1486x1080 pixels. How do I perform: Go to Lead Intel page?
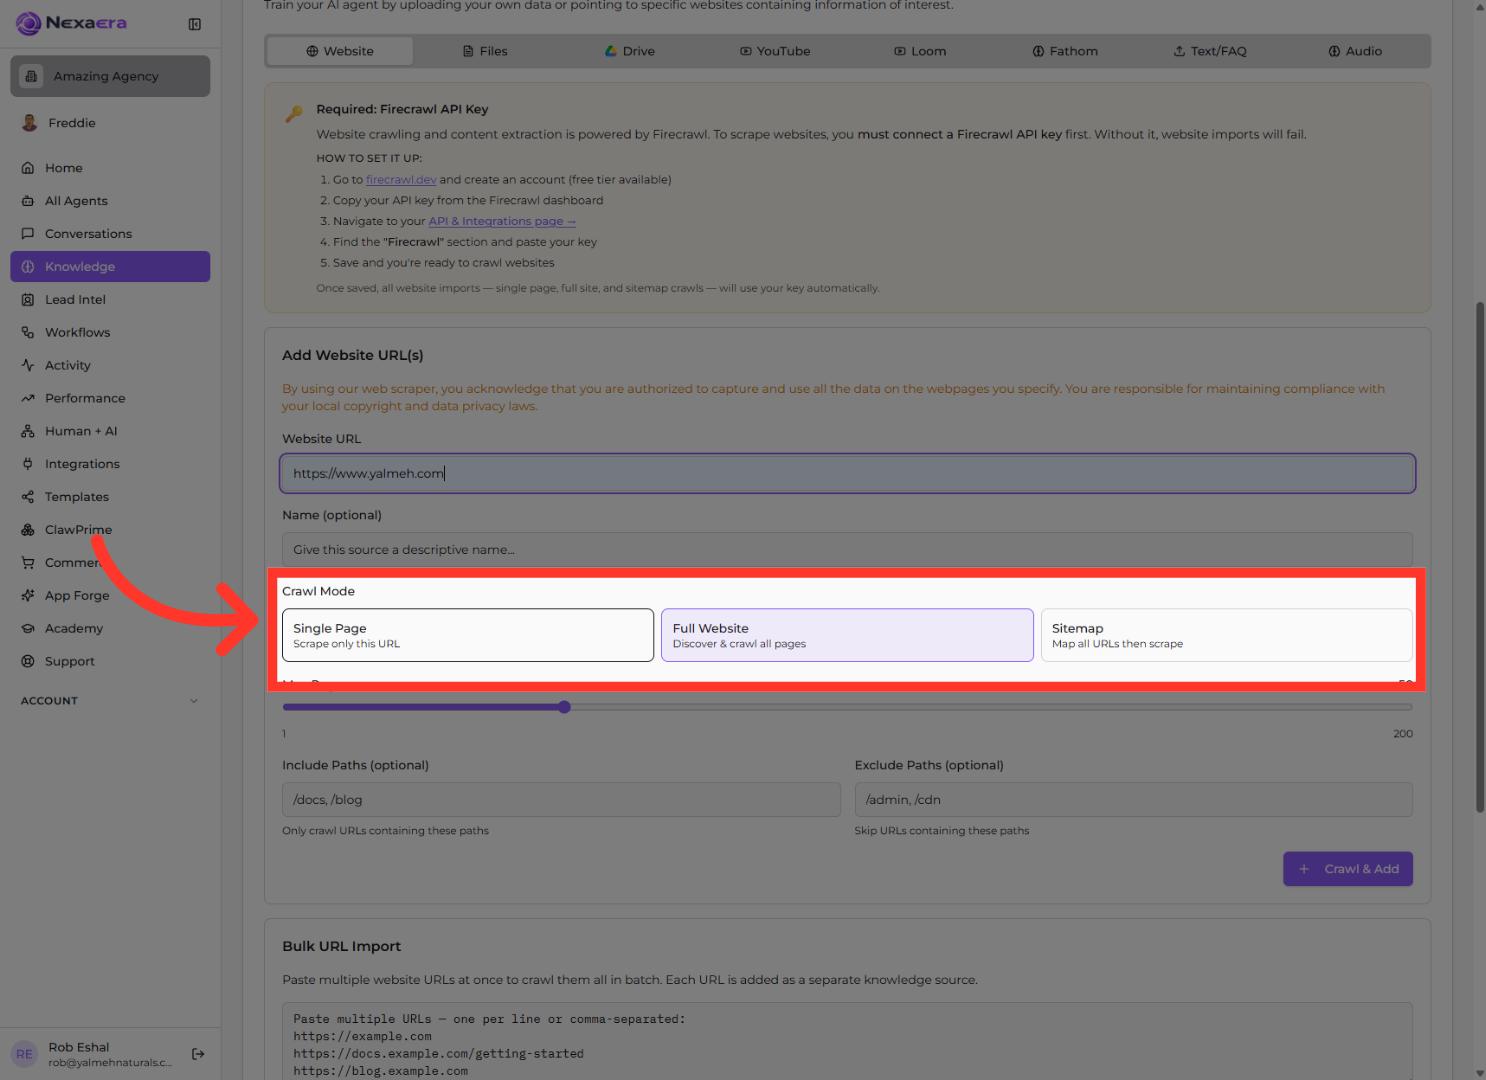(110, 300)
